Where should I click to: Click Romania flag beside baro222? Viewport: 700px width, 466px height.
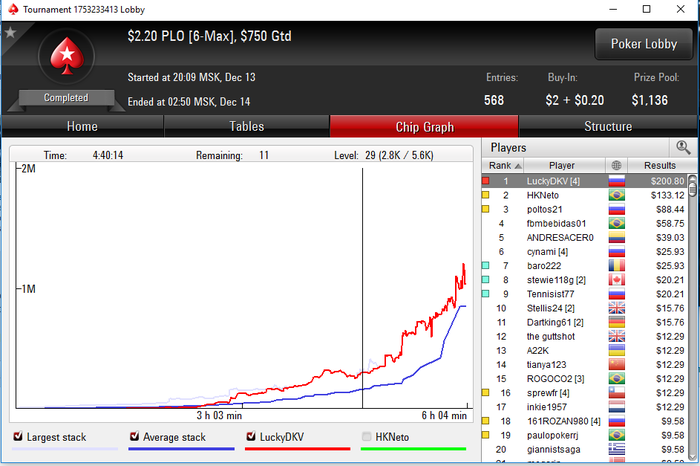point(617,266)
